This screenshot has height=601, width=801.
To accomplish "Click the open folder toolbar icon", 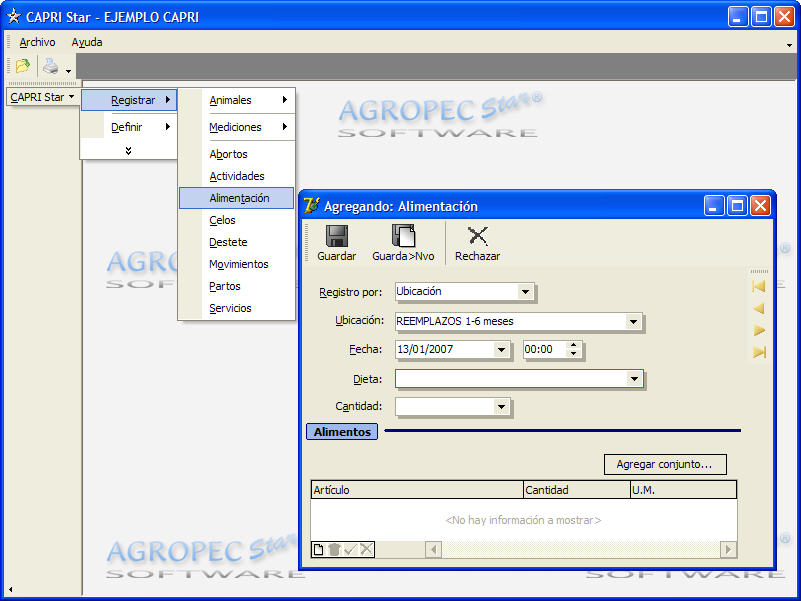I will (x=23, y=66).
